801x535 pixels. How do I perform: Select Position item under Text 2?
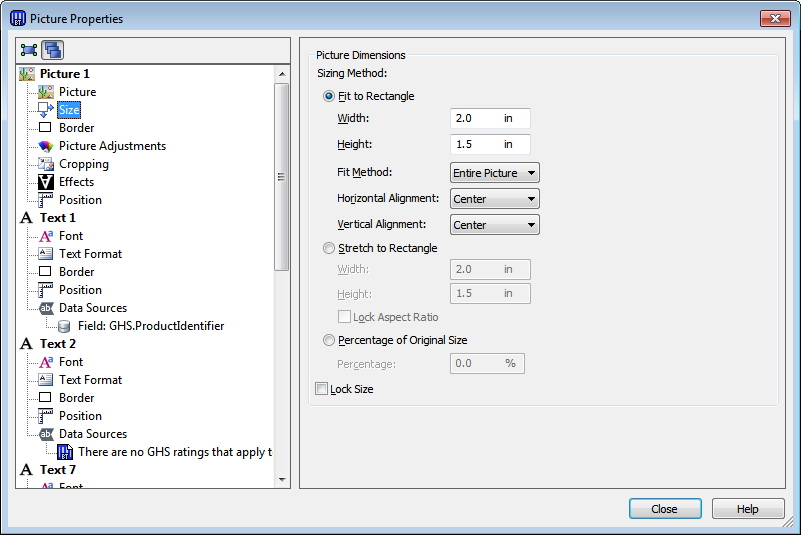[x=80, y=416]
